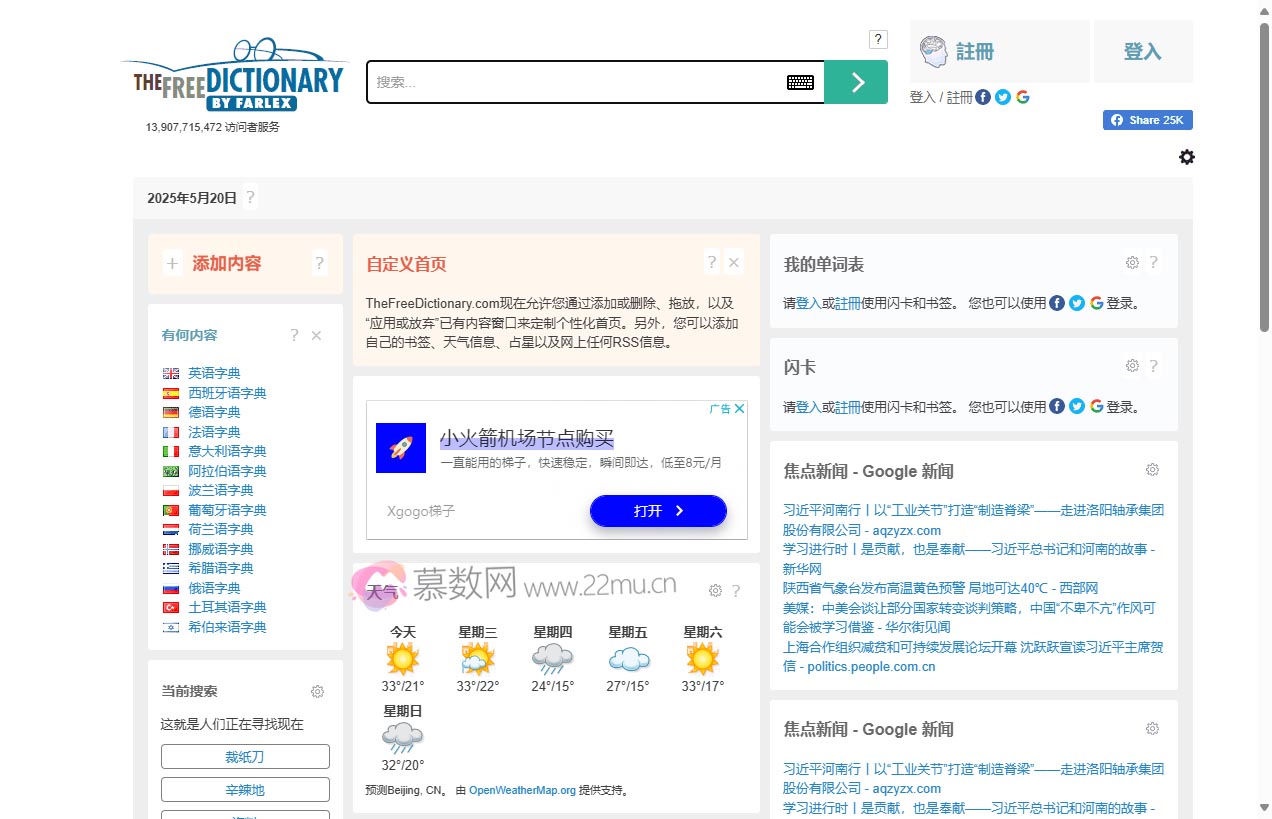Open page settings gear below Share button
Viewport: 1272px width, 819px height.
(x=1186, y=157)
